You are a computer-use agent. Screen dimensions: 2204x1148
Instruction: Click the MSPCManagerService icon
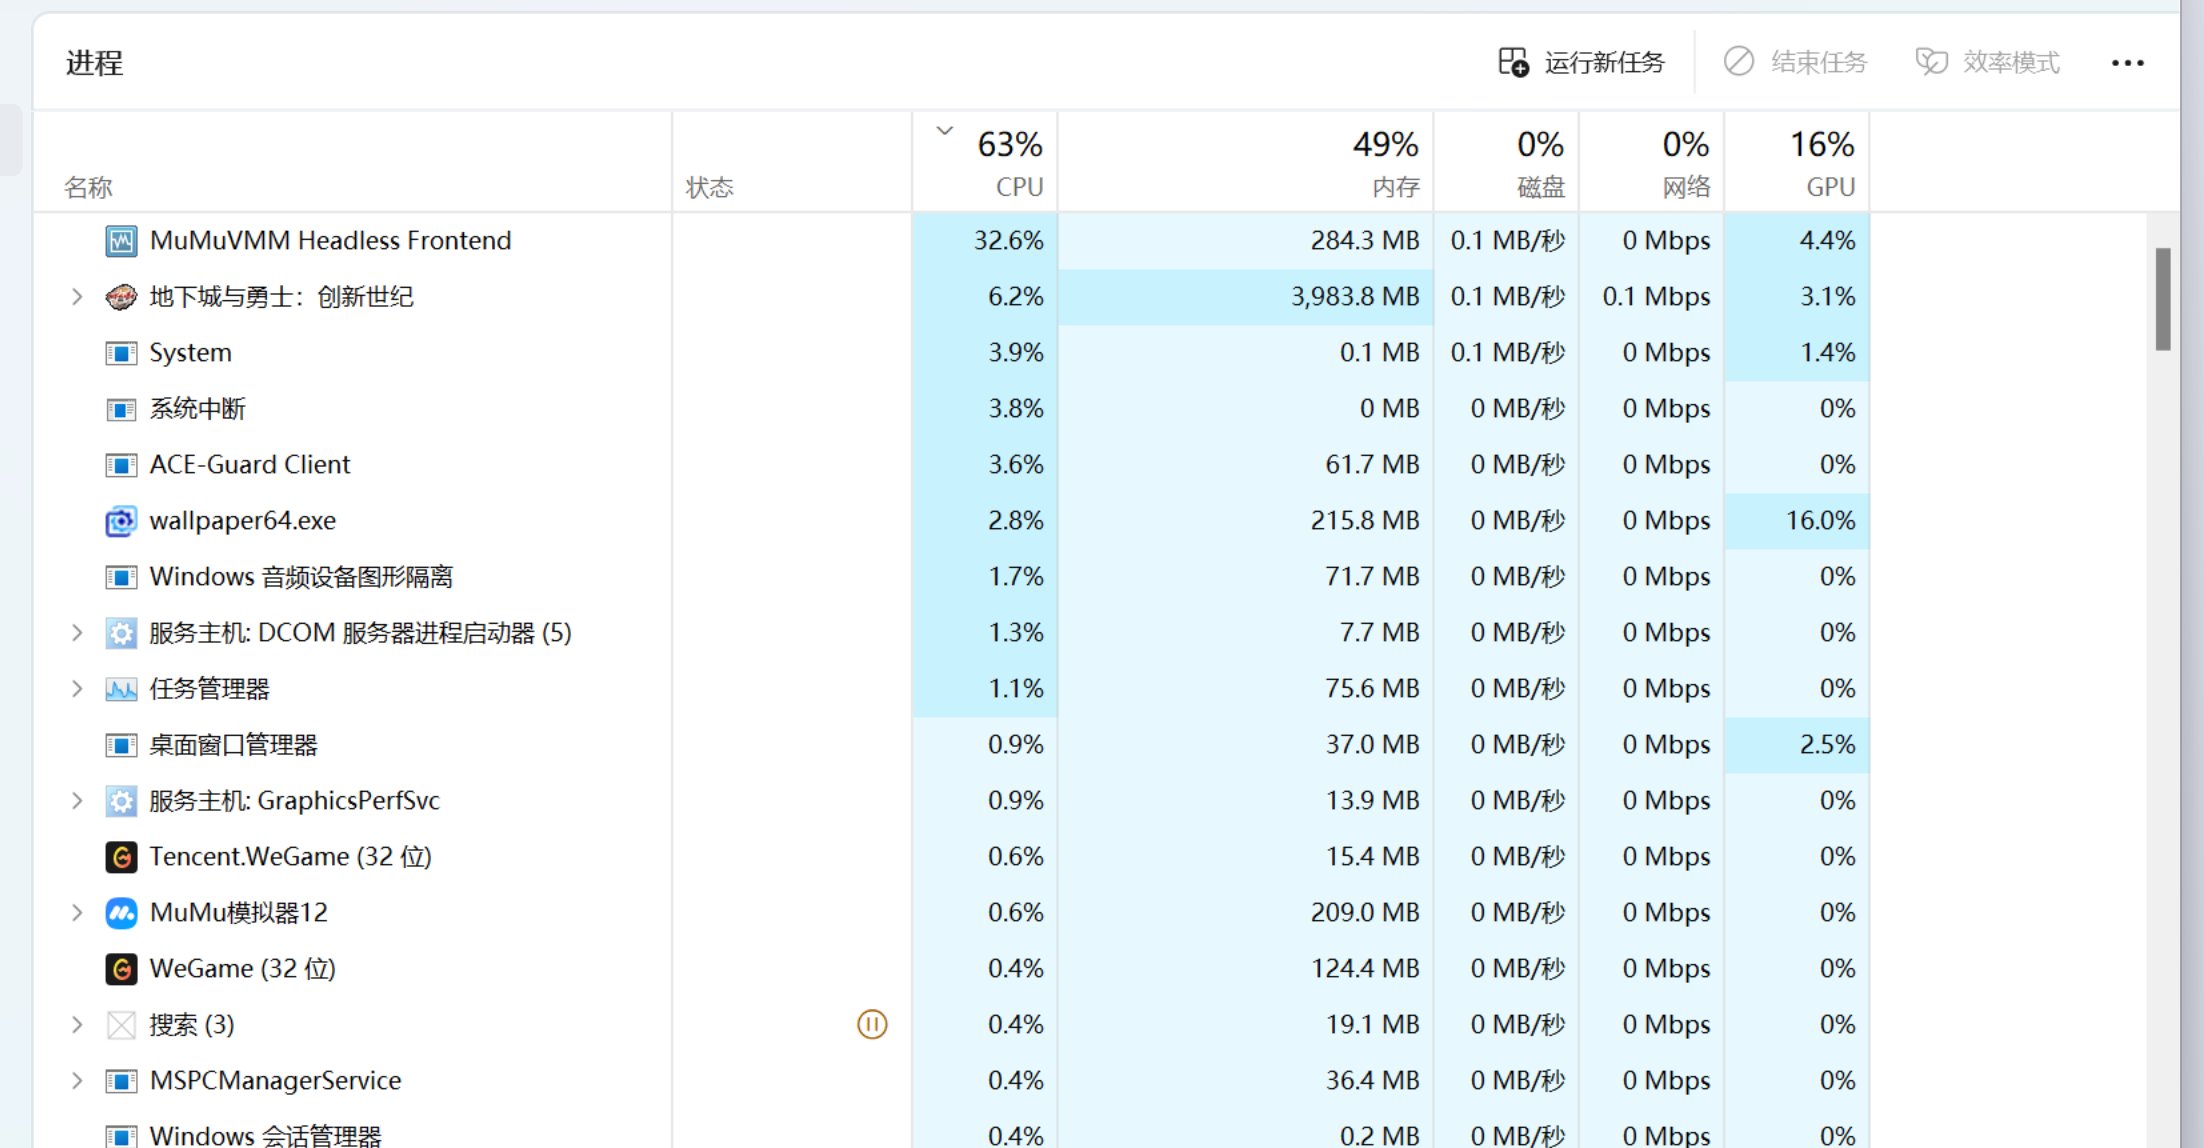[x=121, y=1081]
